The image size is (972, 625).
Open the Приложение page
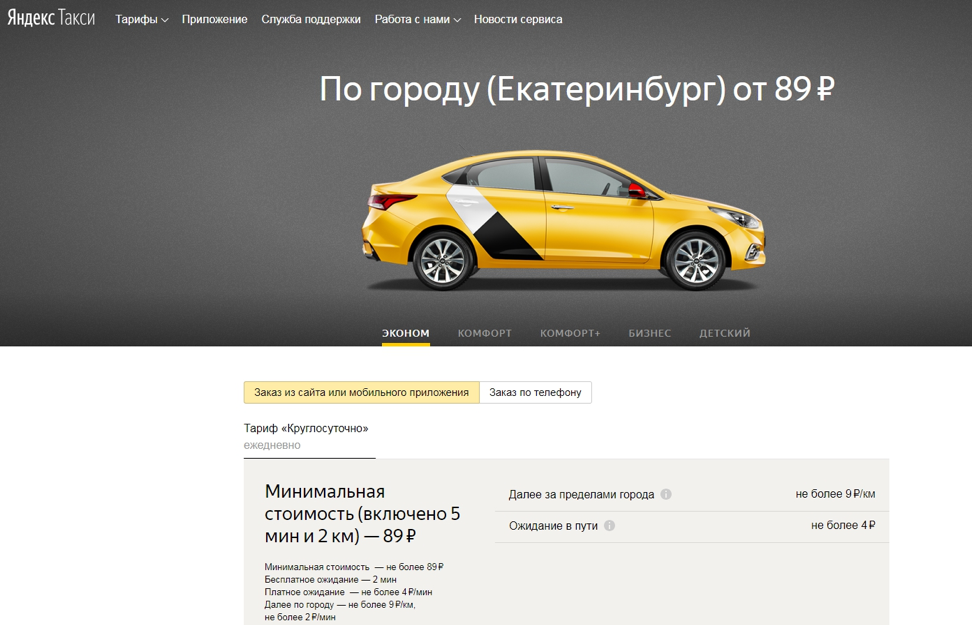214,19
